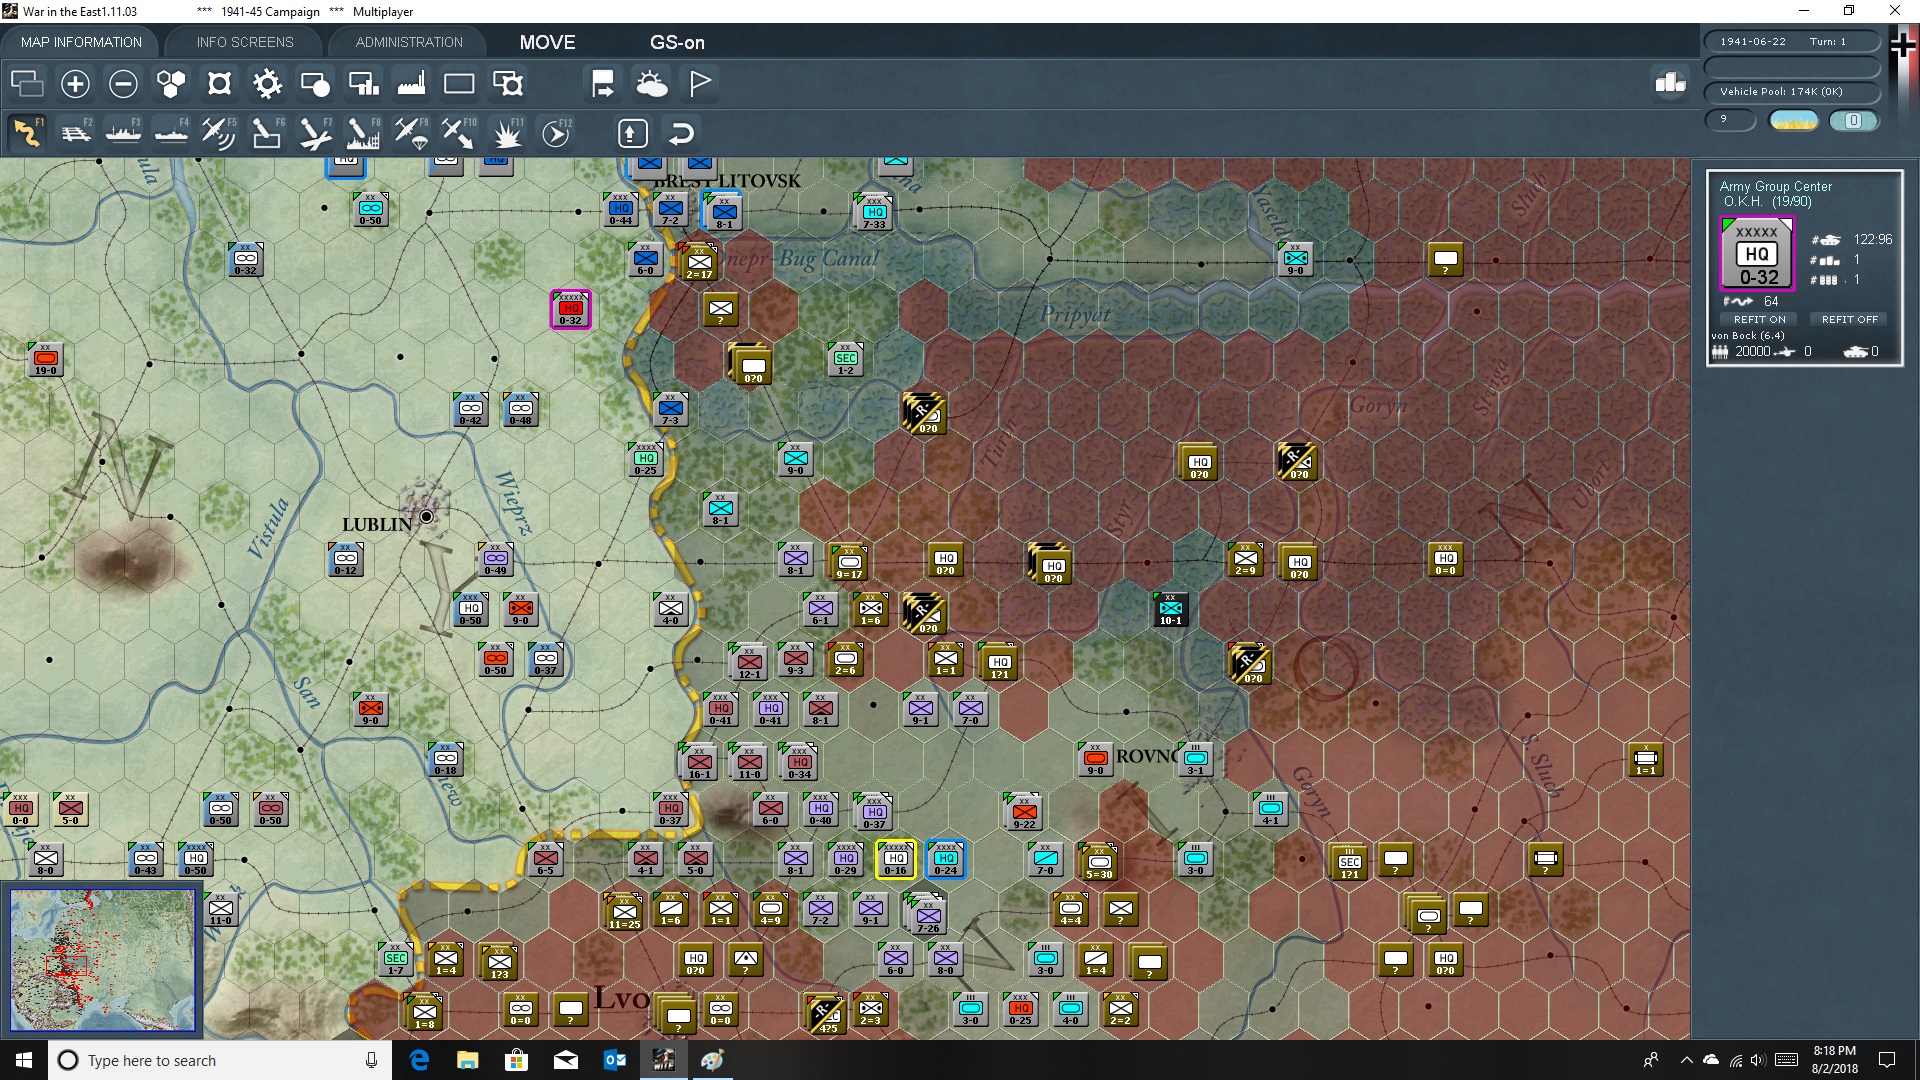
Task: Toggle the hex grid display icon
Action: tap(171, 84)
